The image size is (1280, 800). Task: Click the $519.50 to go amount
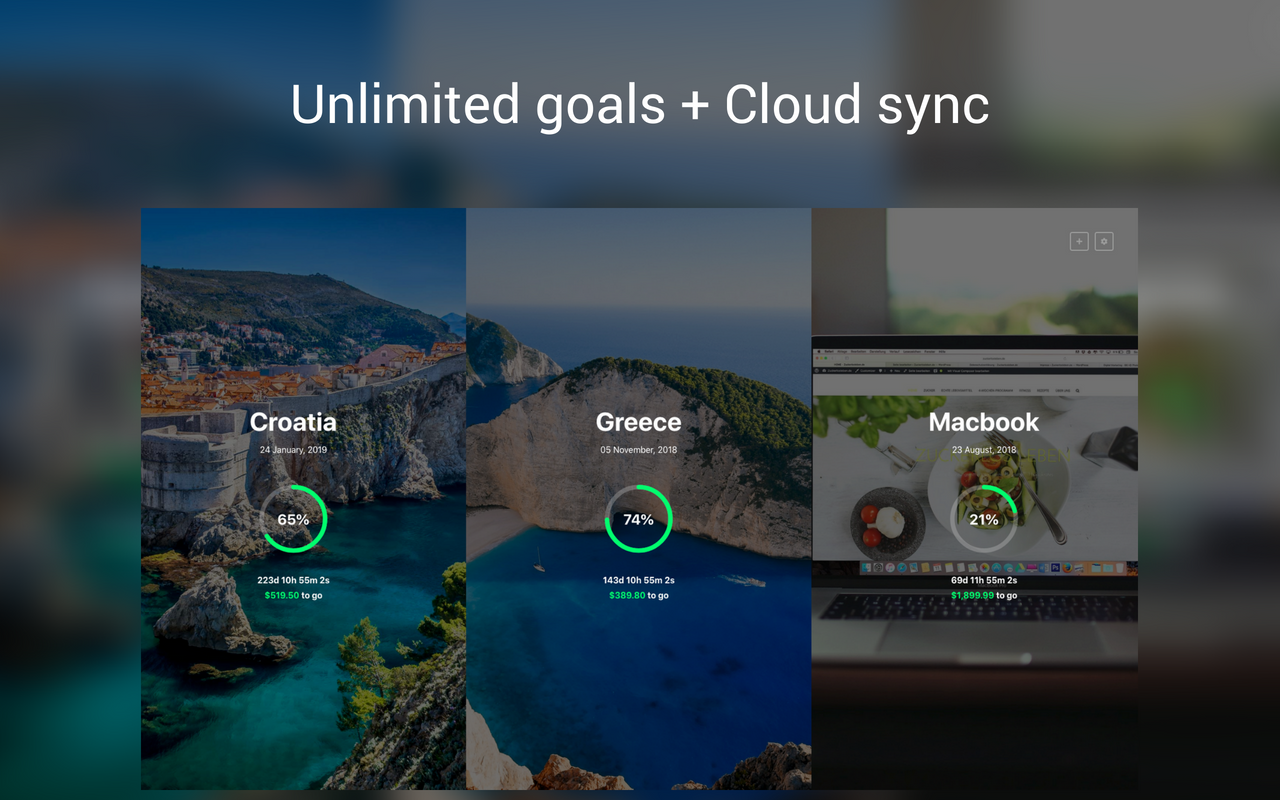pos(293,595)
